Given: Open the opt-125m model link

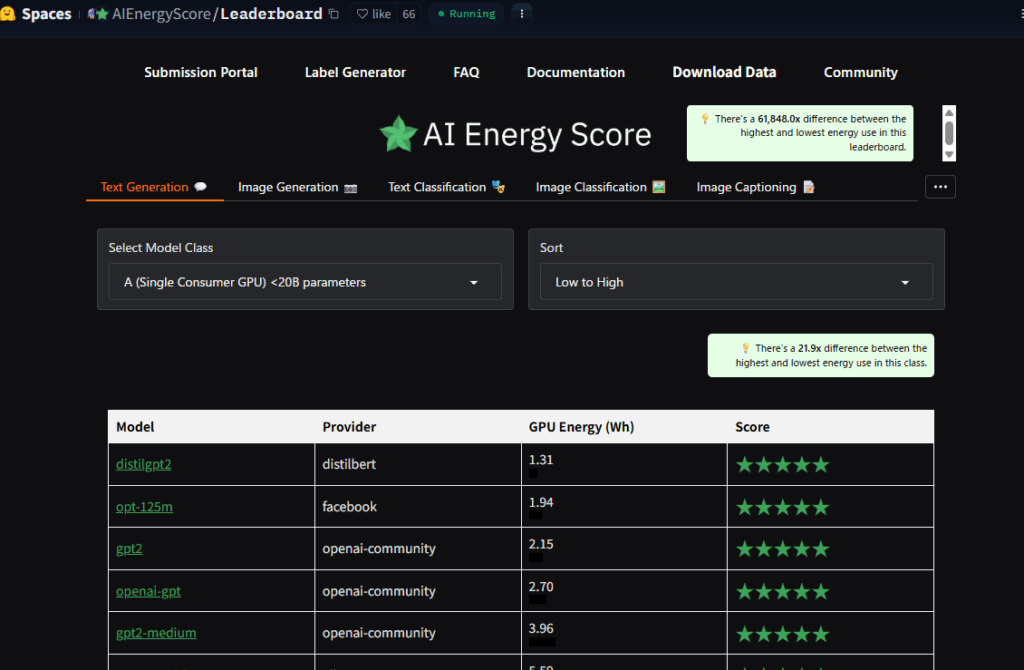Looking at the screenshot, I should (144, 507).
